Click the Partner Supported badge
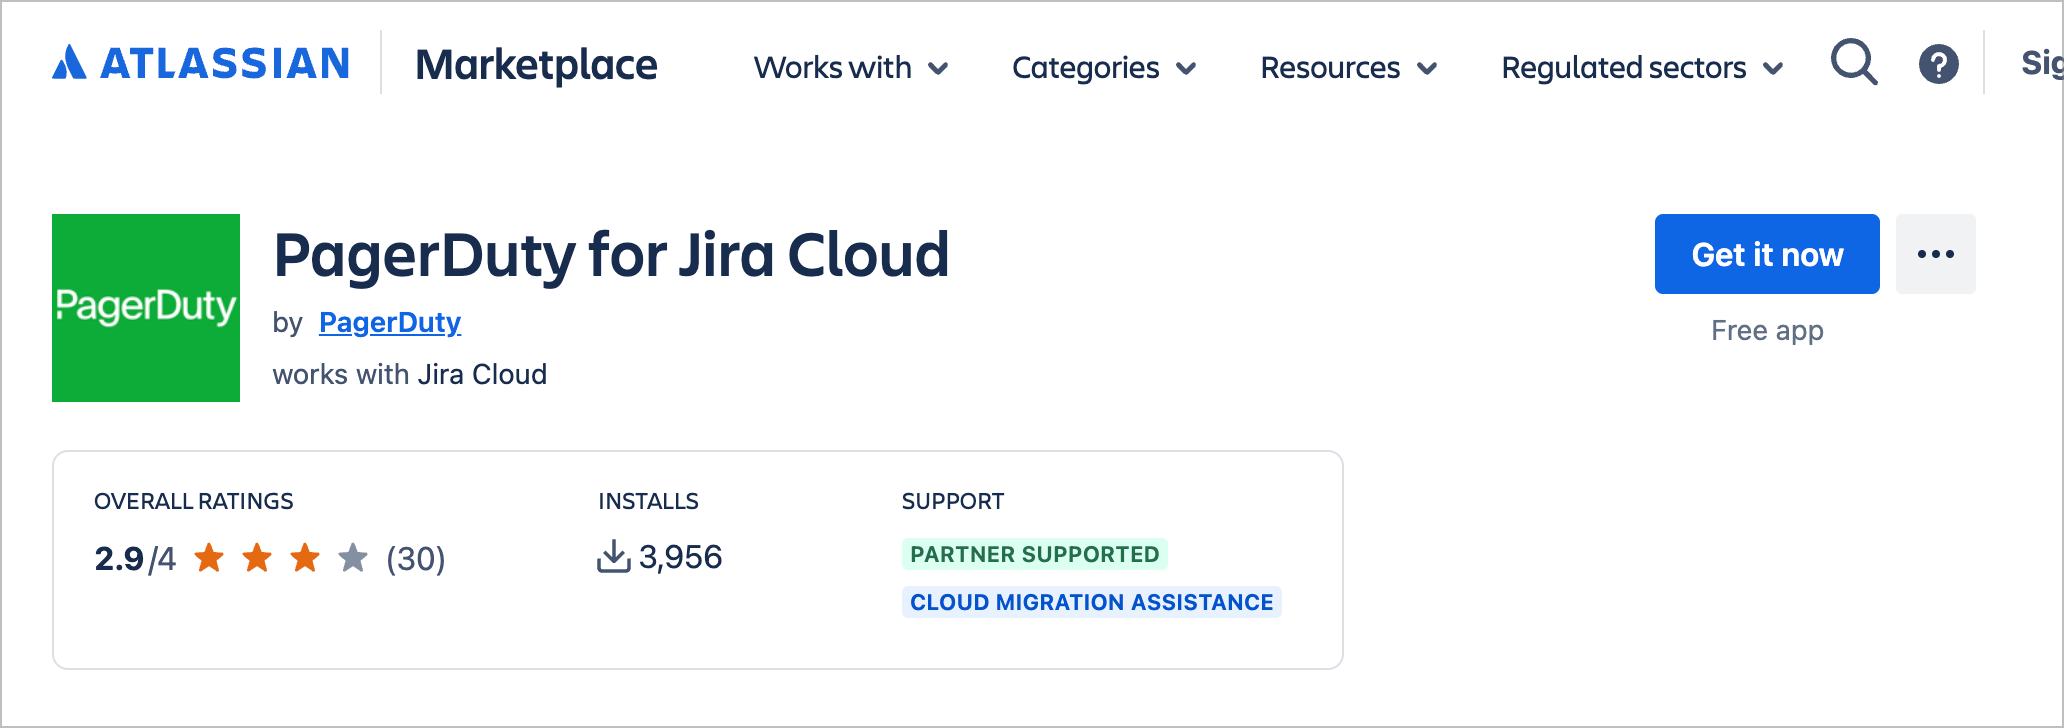 click(1035, 554)
